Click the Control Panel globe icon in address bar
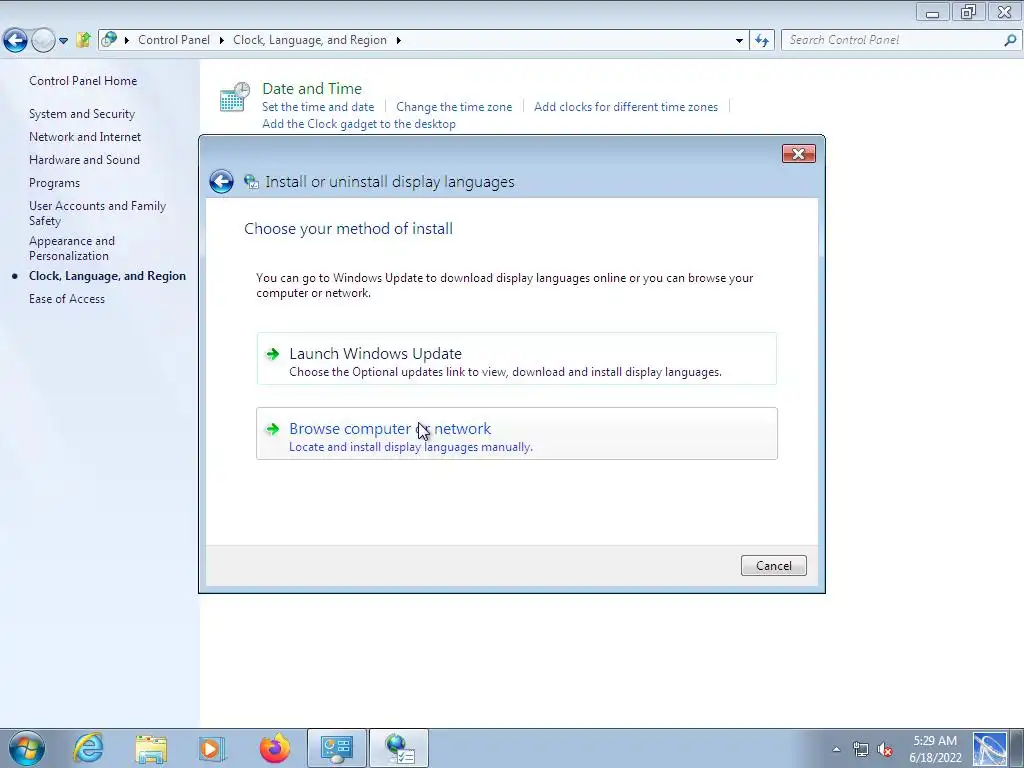Image resolution: width=1024 pixels, height=768 pixels. [x=110, y=40]
